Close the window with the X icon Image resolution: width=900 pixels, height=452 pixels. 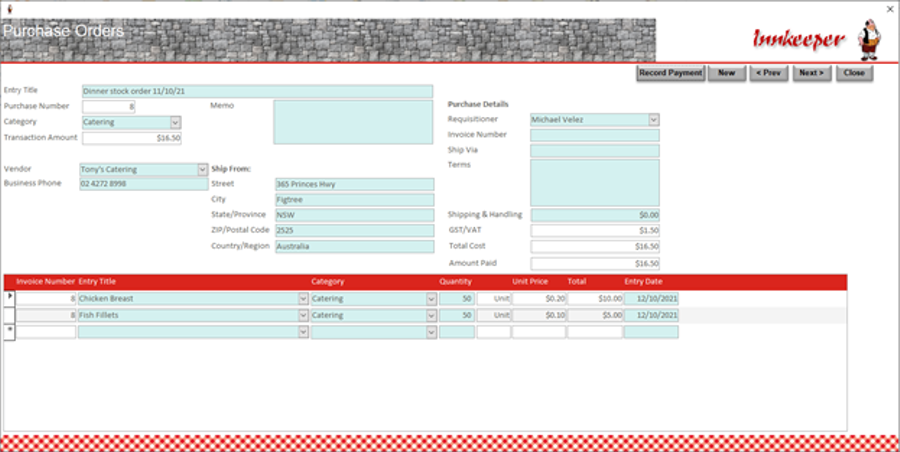coord(890,9)
